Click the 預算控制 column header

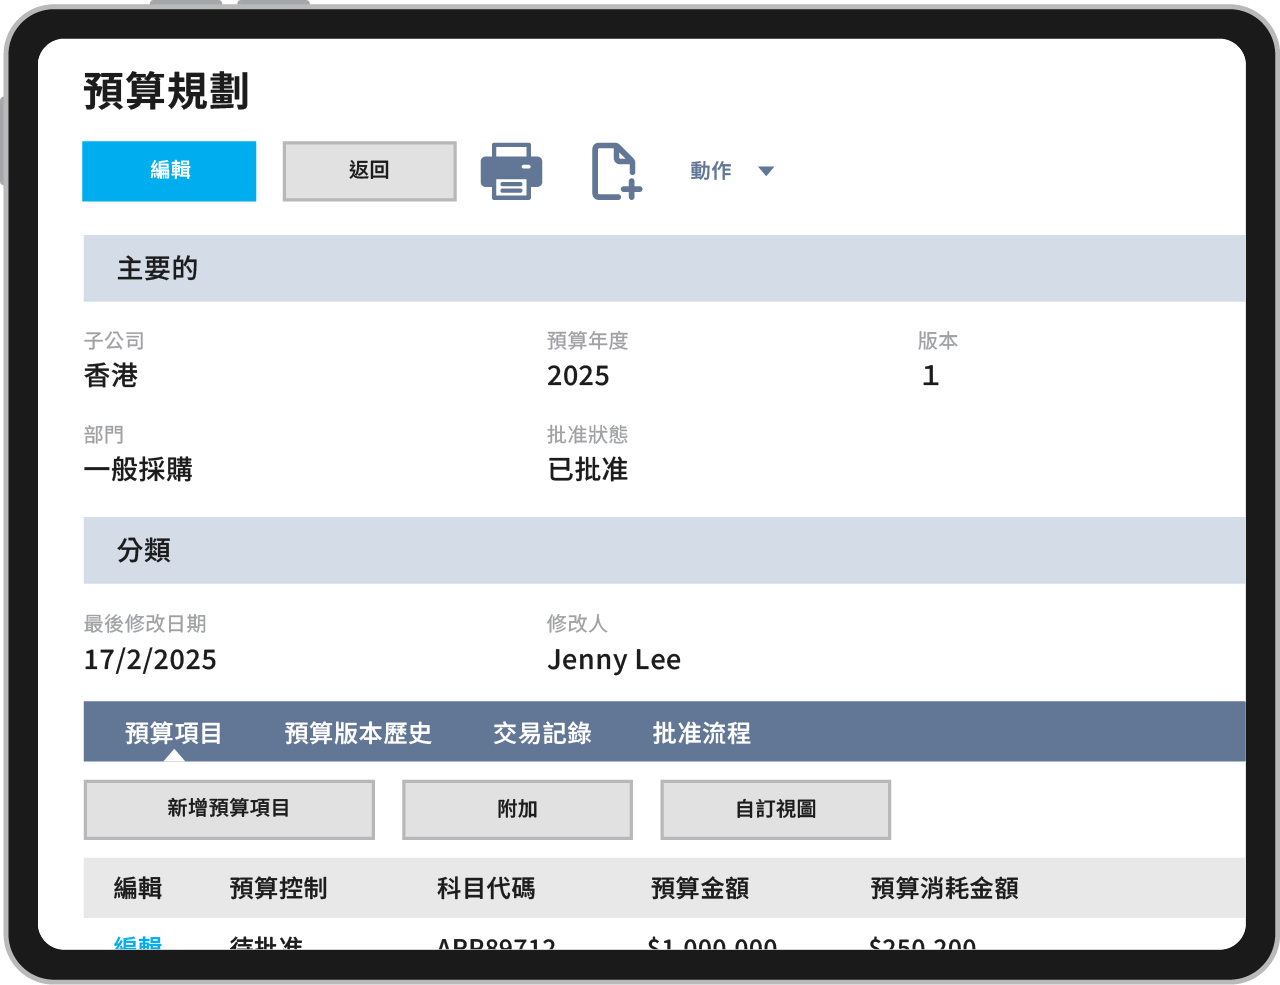(x=278, y=888)
